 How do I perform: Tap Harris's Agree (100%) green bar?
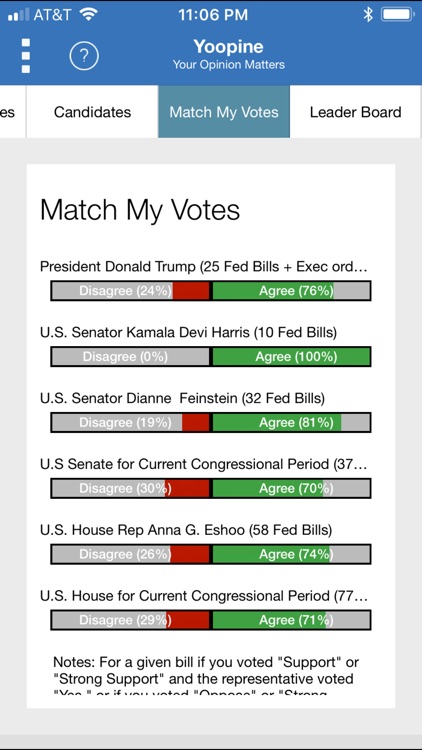point(291,357)
